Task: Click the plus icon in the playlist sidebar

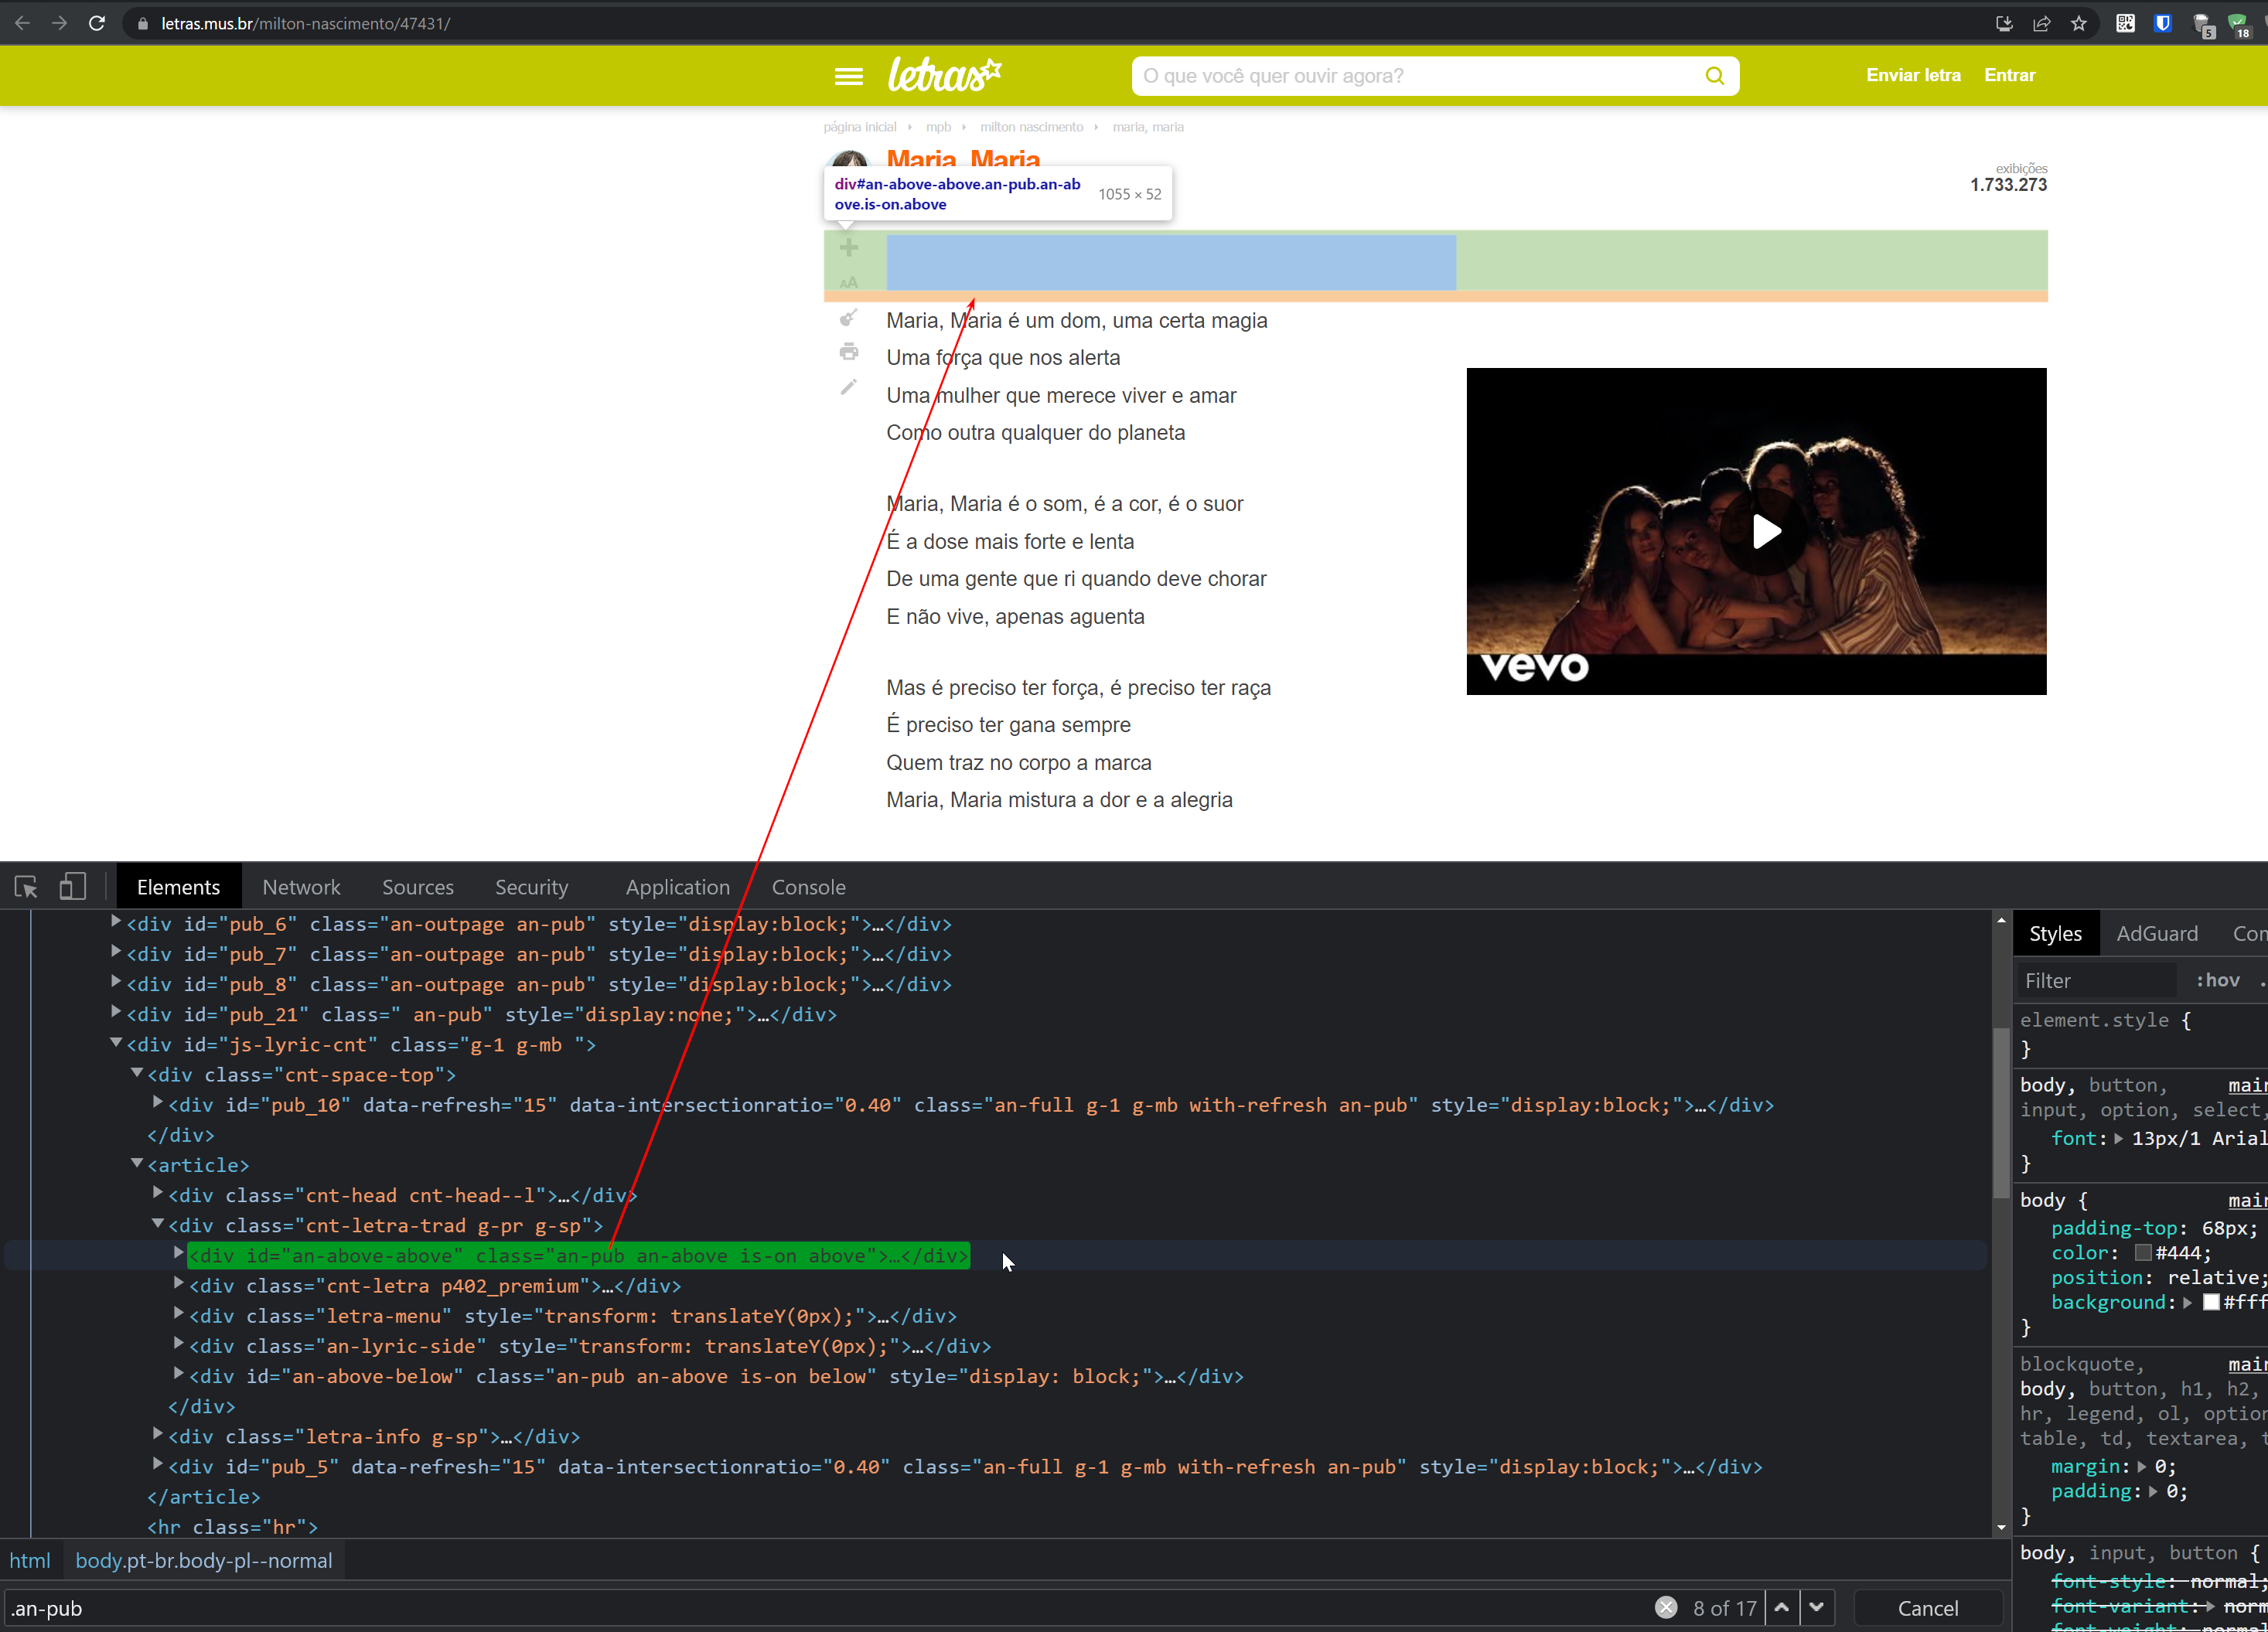Action: point(849,247)
